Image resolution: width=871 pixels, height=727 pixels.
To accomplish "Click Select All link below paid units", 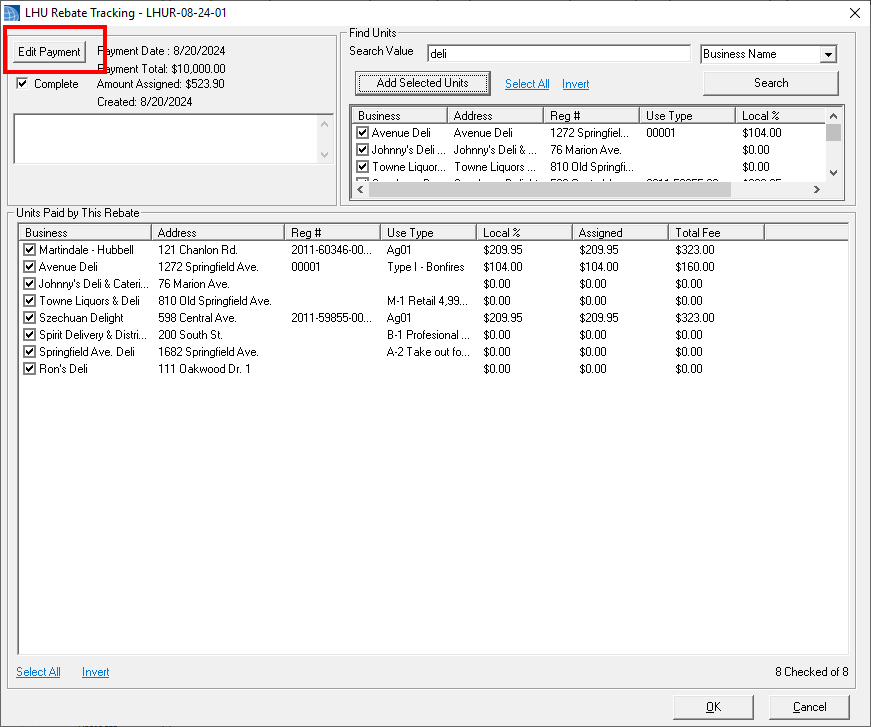I will (38, 672).
